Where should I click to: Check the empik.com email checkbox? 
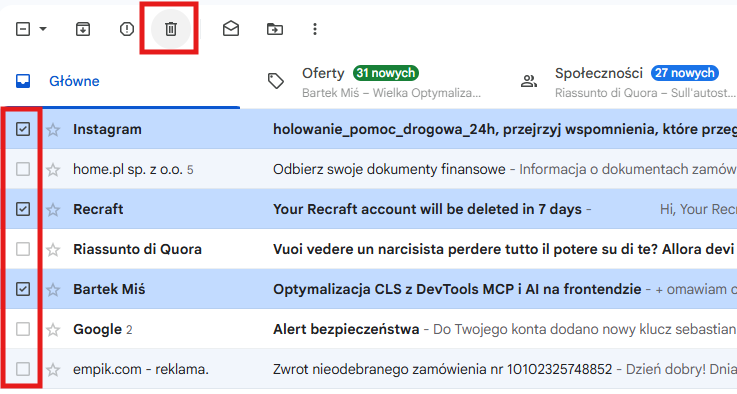[x=23, y=369]
